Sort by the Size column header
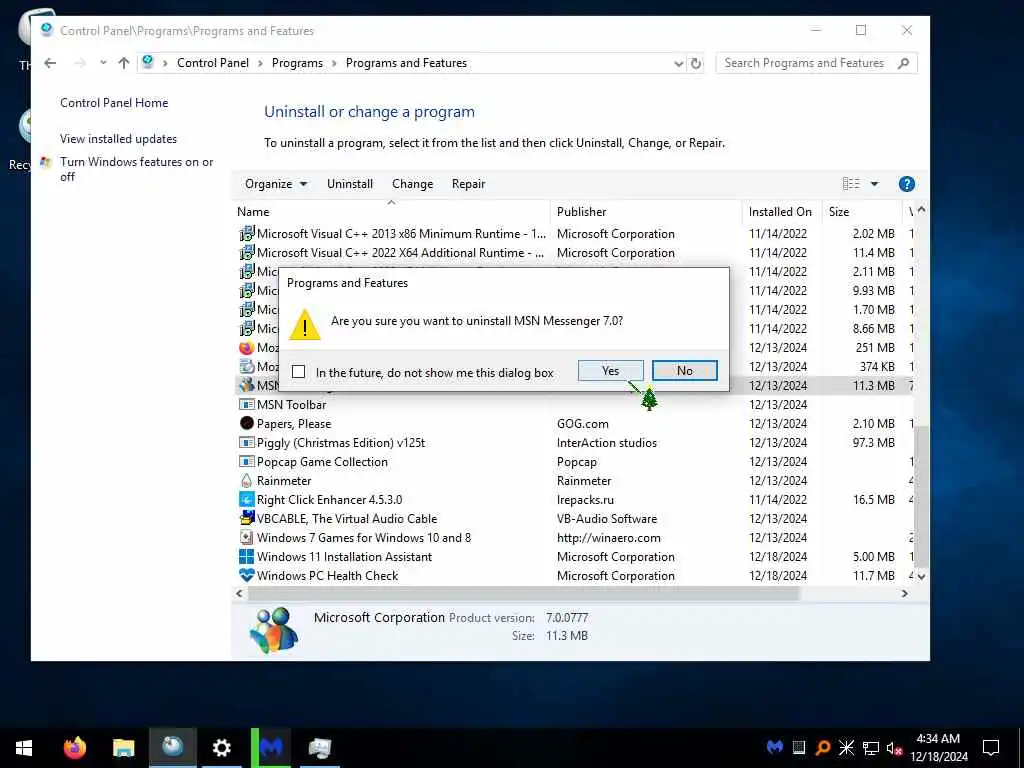Image resolution: width=1024 pixels, height=768 pixels. click(x=861, y=212)
